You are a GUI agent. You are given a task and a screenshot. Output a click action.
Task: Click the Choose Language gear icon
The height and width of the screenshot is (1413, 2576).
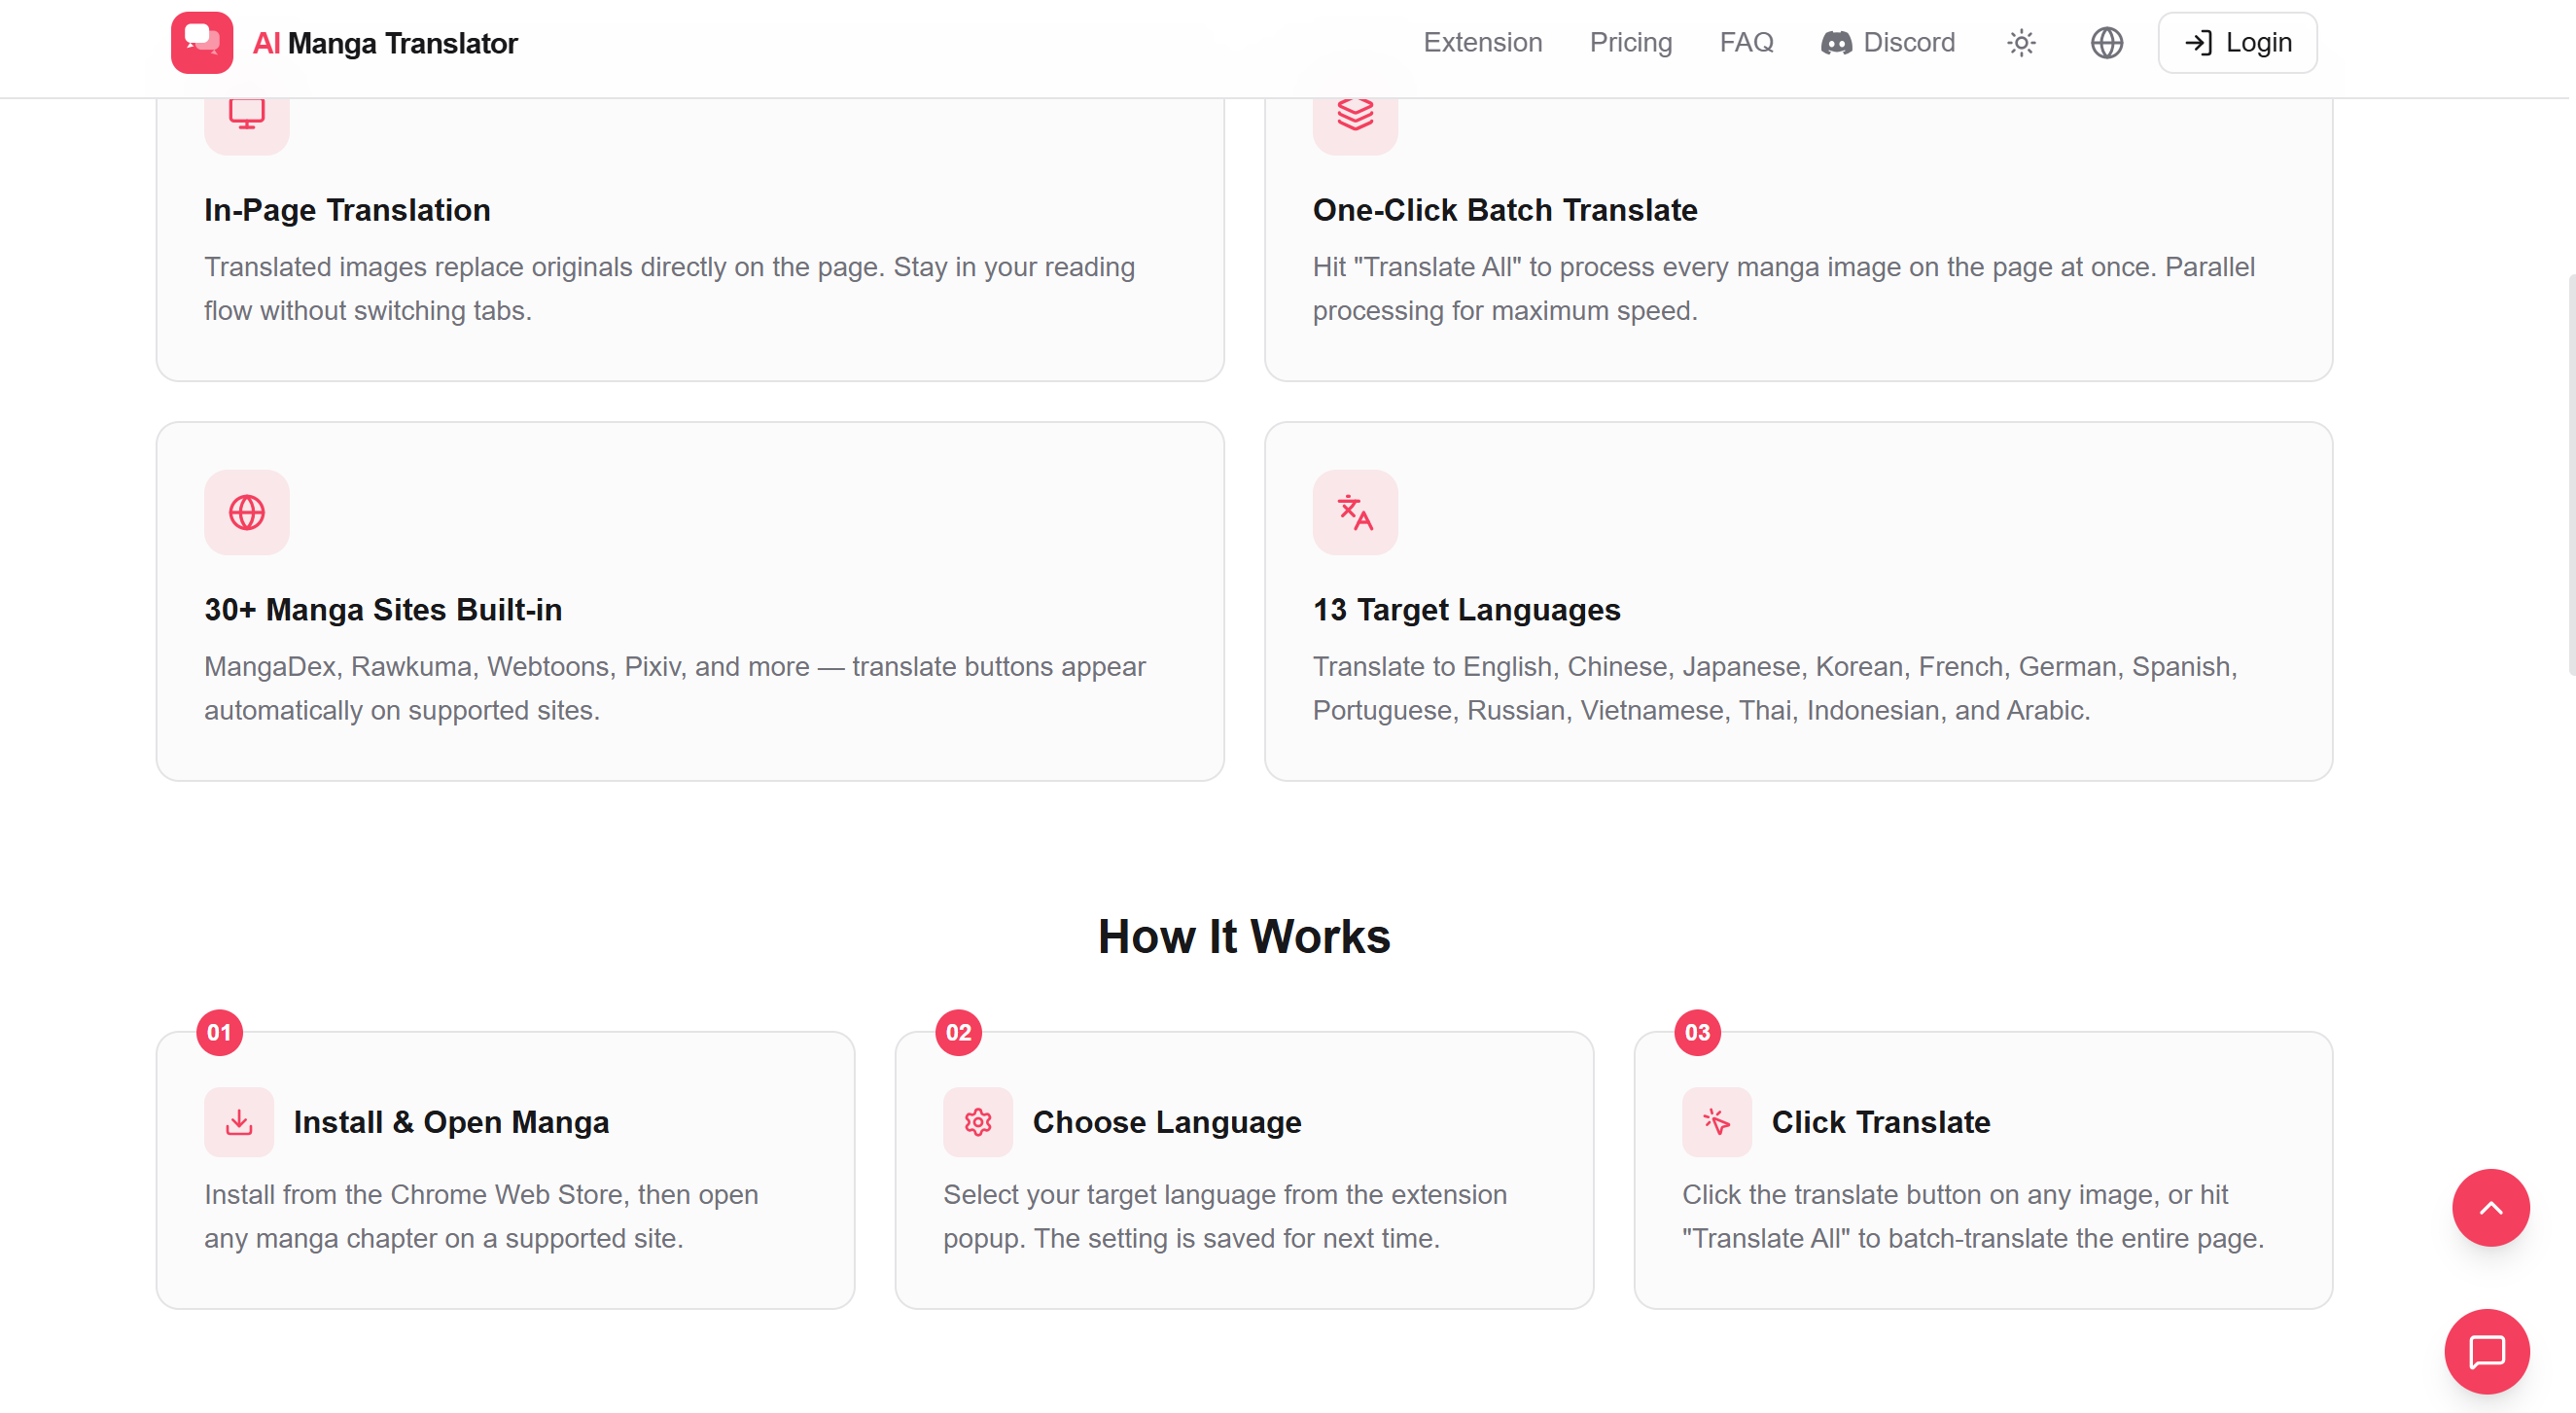pyautogui.click(x=977, y=1122)
